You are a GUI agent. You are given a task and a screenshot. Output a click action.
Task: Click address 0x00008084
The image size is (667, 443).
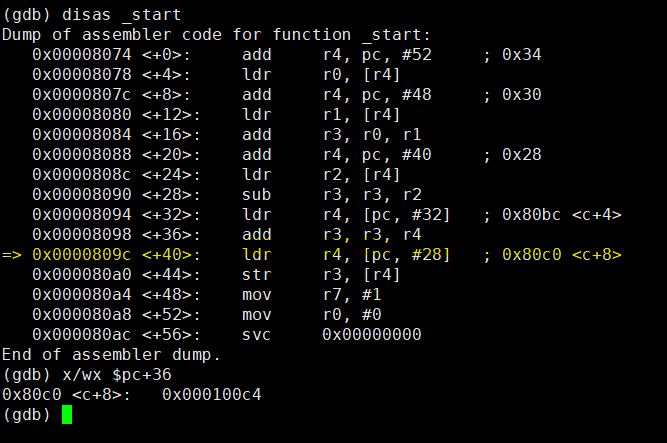tap(82, 135)
